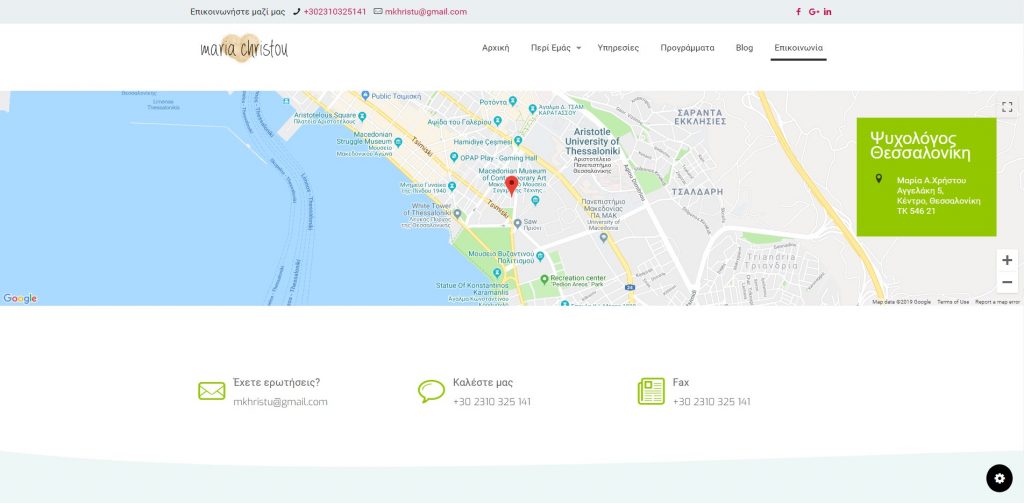The image size is (1024, 503).
Task: Click the Aristotelous Square map marker
Action: (x=362, y=116)
